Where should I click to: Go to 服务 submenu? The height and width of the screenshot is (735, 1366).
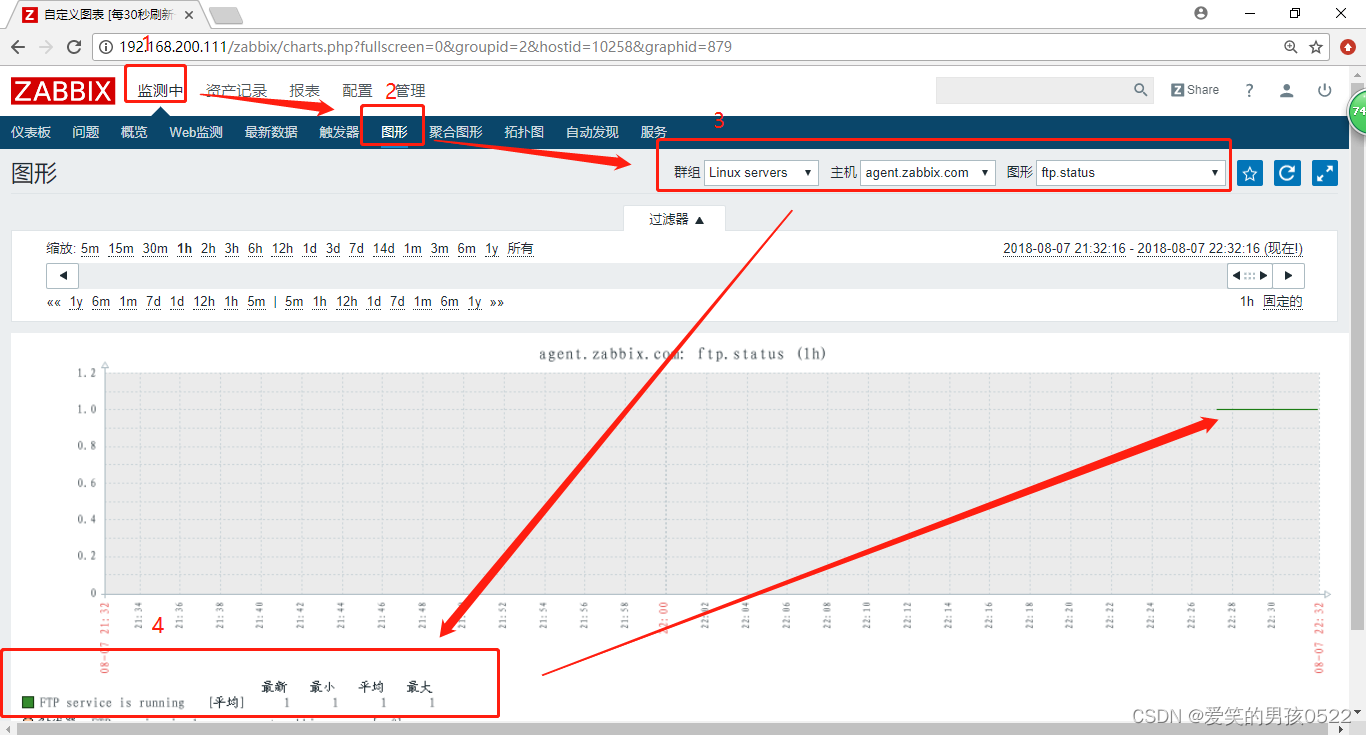pyautogui.click(x=654, y=132)
